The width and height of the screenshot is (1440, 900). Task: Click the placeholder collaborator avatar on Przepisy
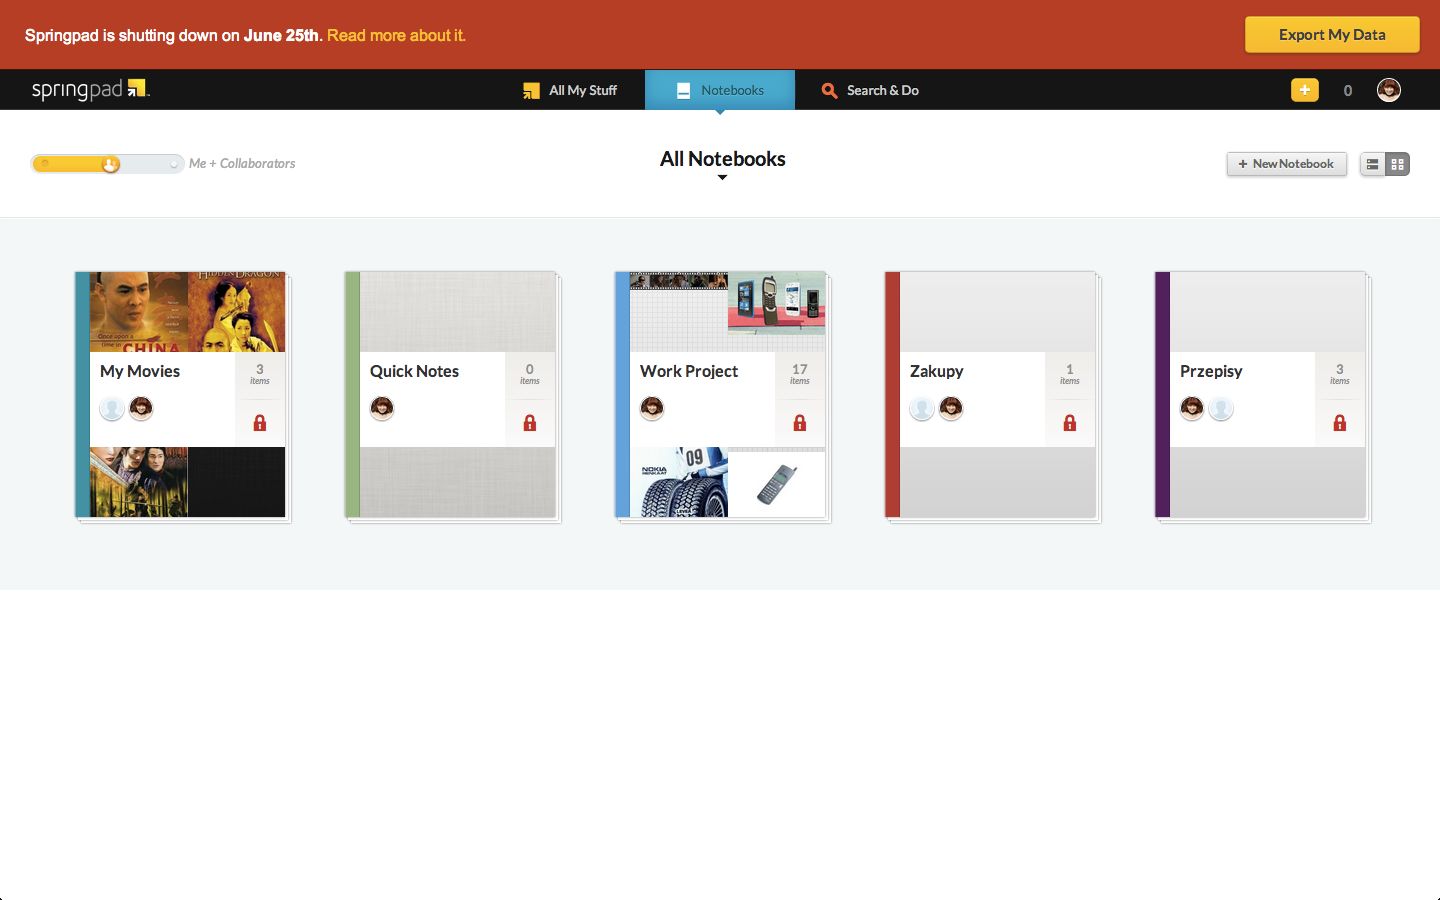click(x=1221, y=408)
